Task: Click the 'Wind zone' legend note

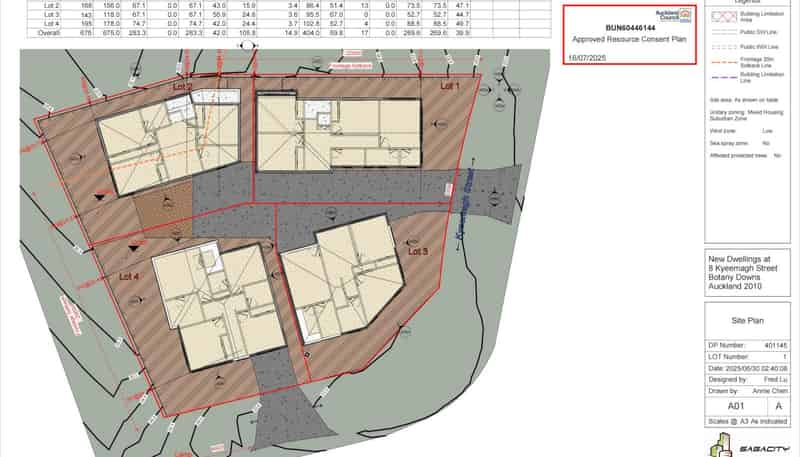Action: pos(741,131)
